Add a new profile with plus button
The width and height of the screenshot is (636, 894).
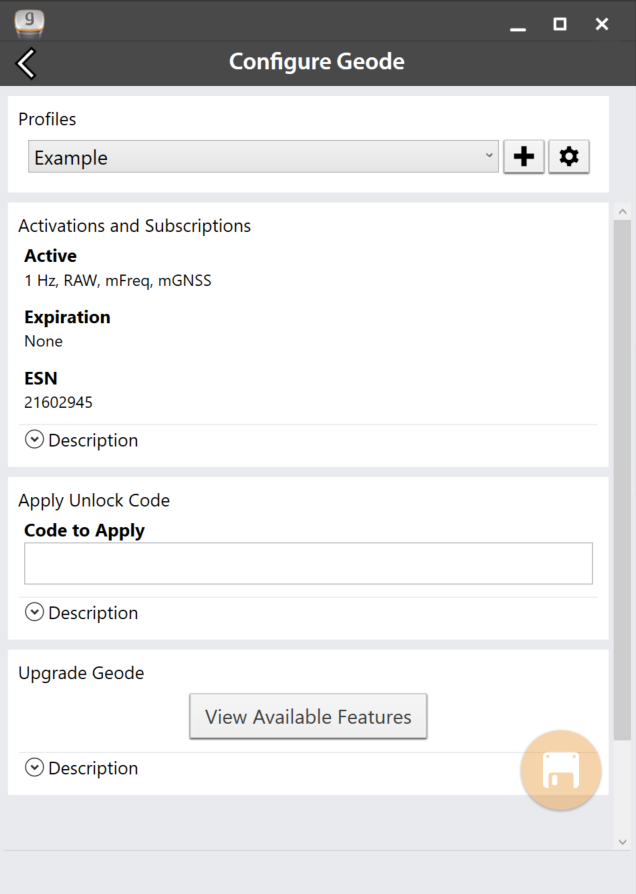(524, 157)
